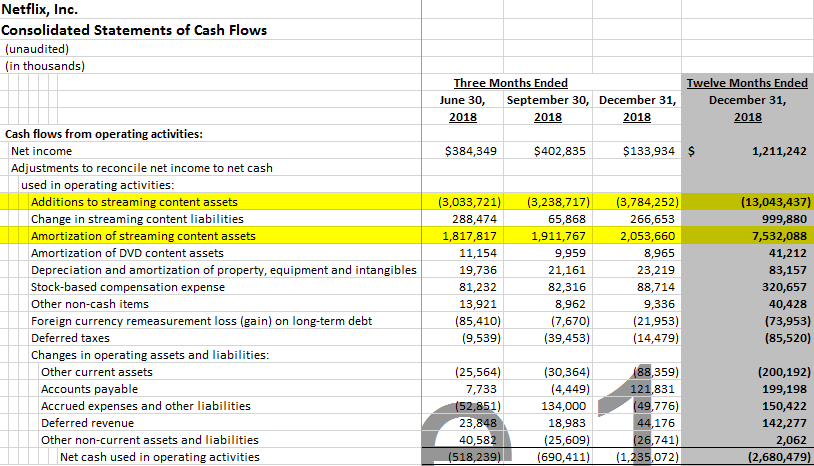The image size is (814, 466).
Task: Select 'Accrued expenses and other liabilities' label
Action: (146, 406)
